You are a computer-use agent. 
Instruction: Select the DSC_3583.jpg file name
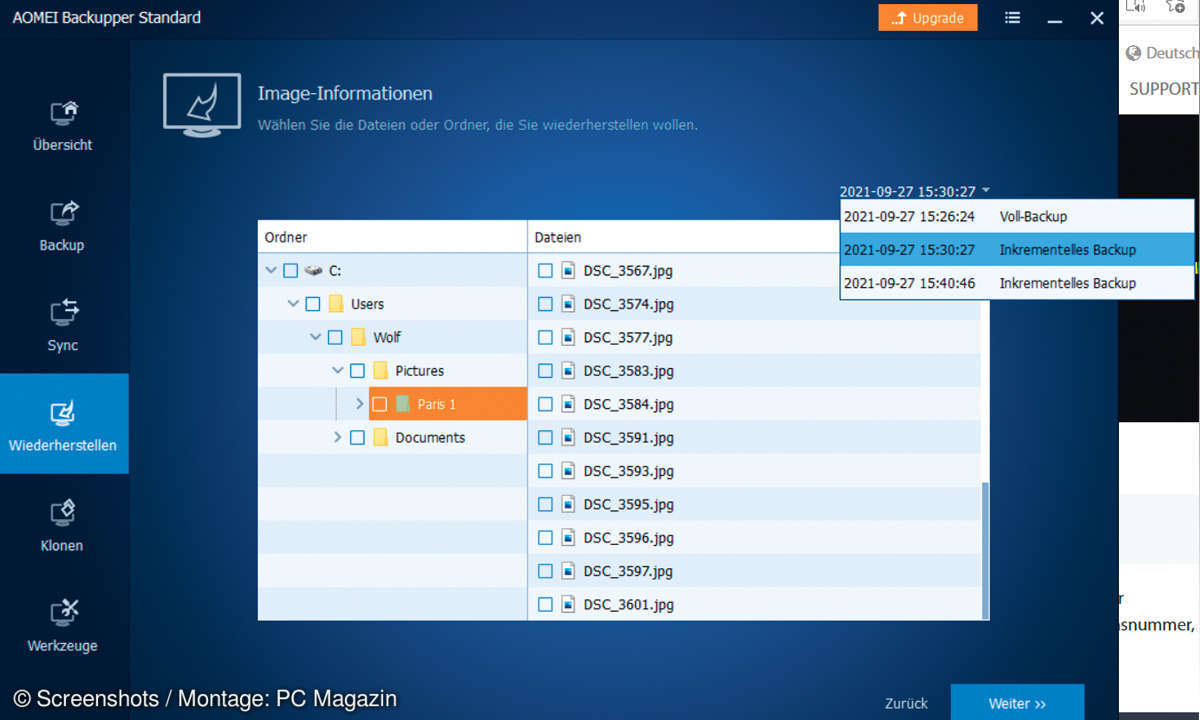(629, 371)
